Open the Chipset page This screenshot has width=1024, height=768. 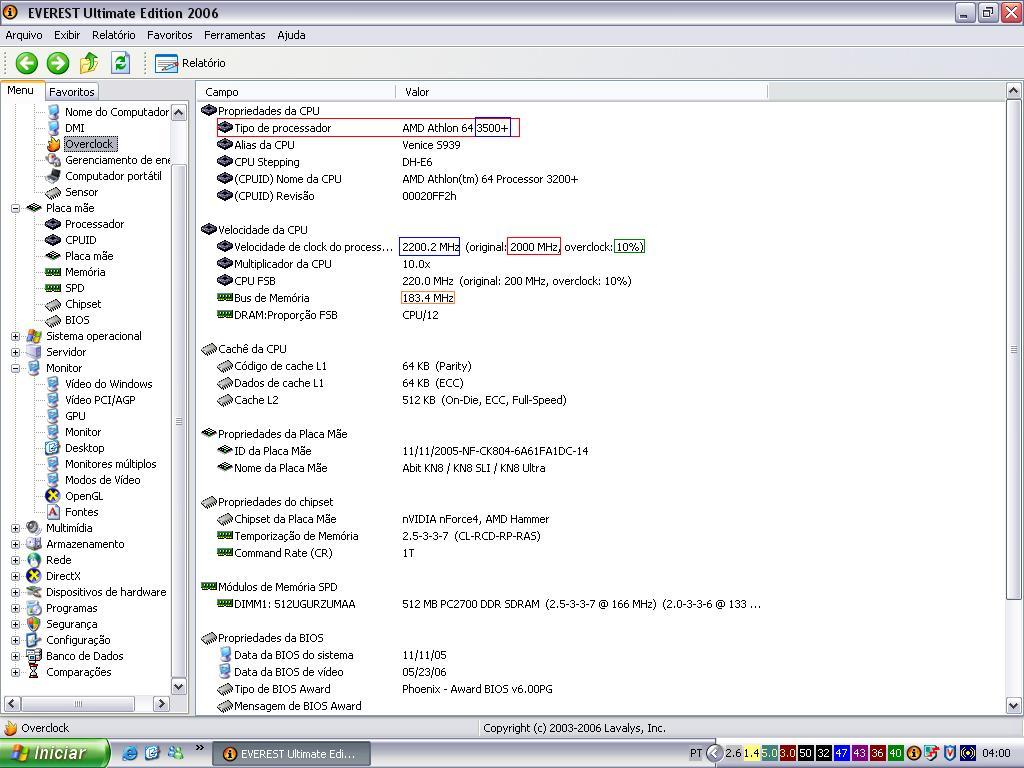[83, 304]
